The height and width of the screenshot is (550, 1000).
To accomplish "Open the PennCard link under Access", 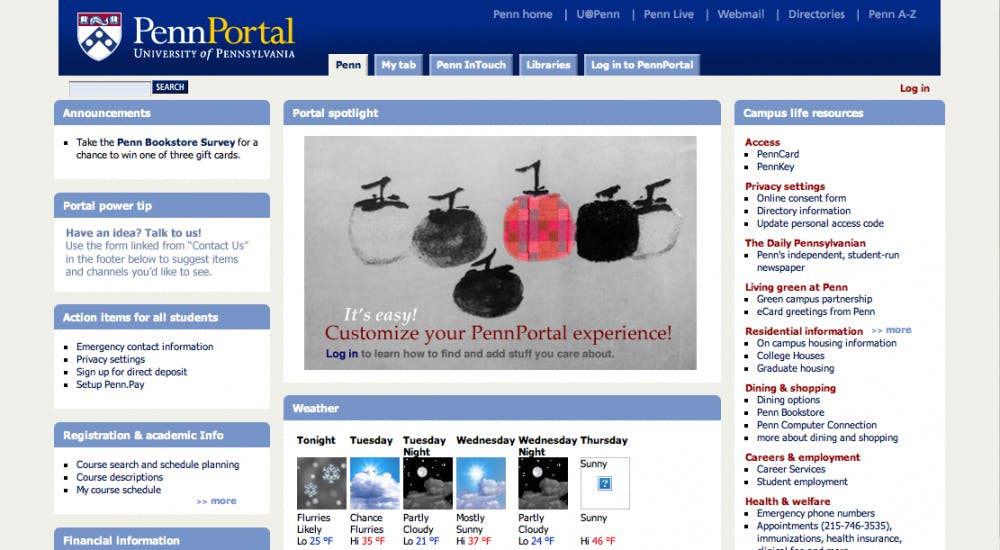I will point(777,155).
